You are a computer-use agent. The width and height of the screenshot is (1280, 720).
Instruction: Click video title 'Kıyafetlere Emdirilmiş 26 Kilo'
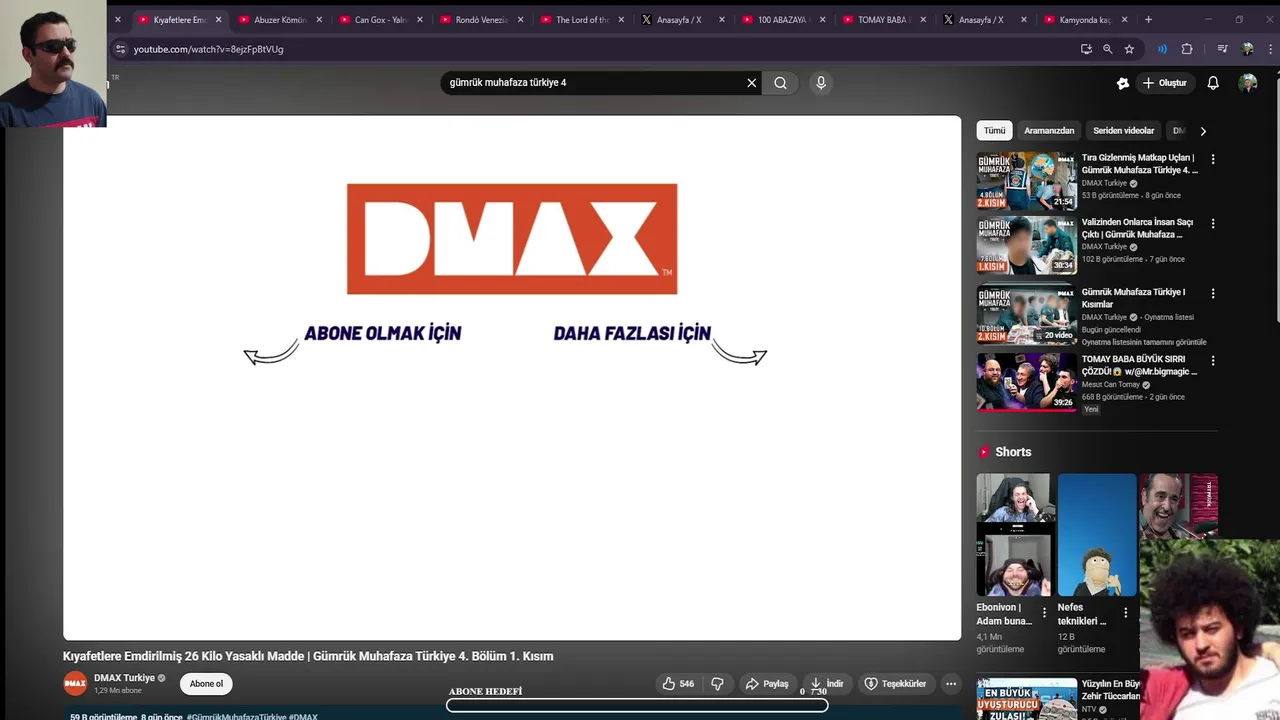tap(308, 656)
